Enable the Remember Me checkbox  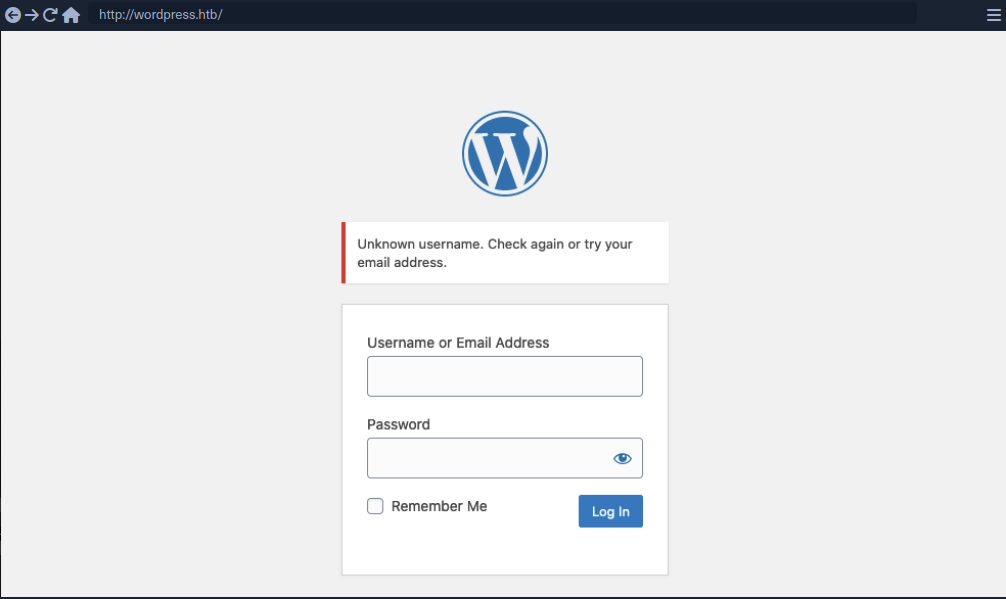375,506
